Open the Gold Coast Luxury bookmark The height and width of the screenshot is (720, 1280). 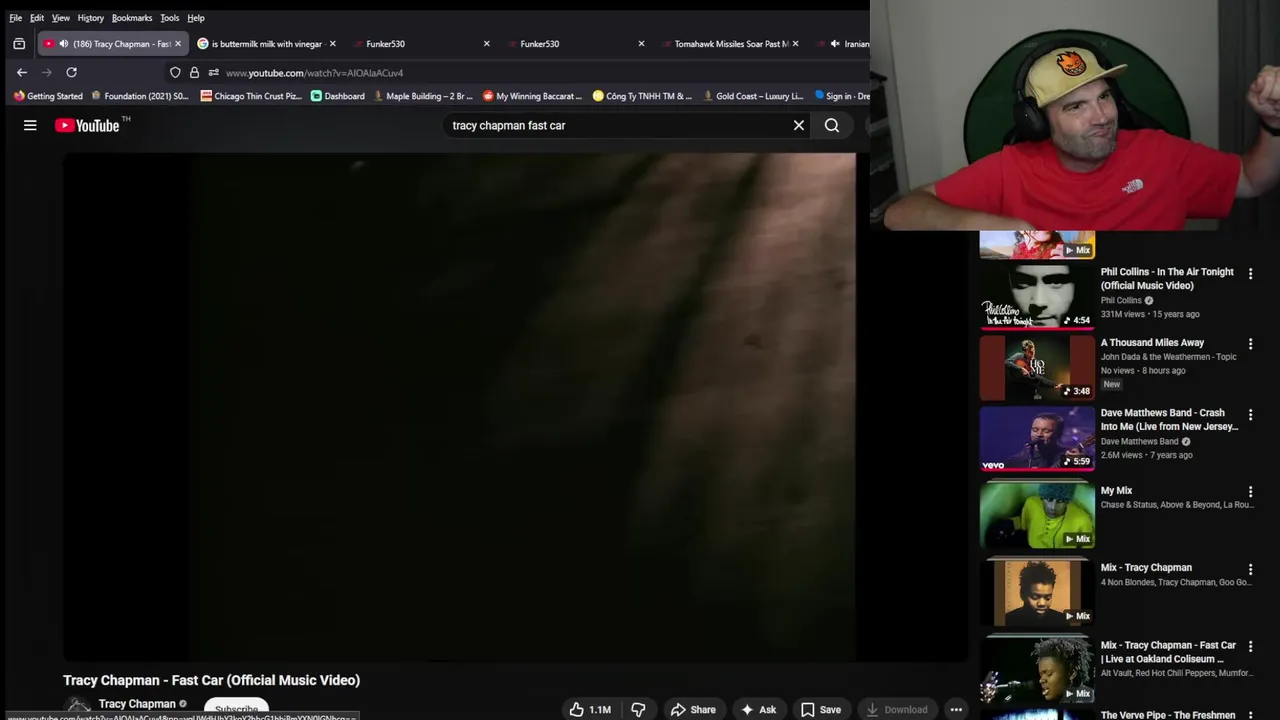click(x=752, y=96)
